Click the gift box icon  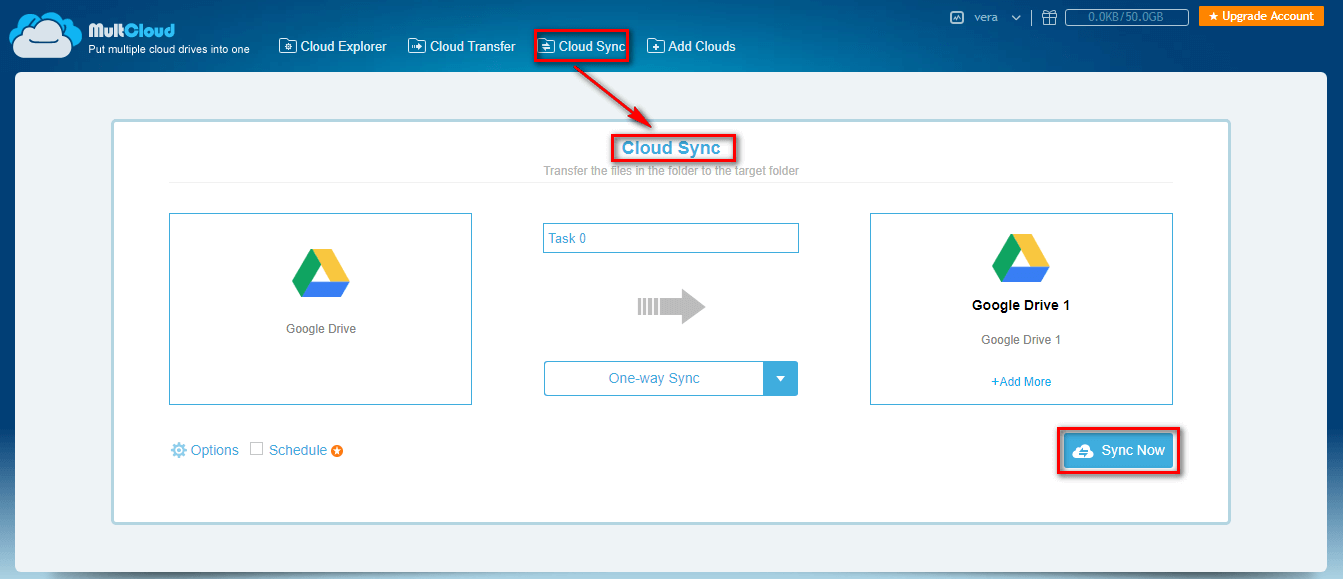(x=1049, y=17)
